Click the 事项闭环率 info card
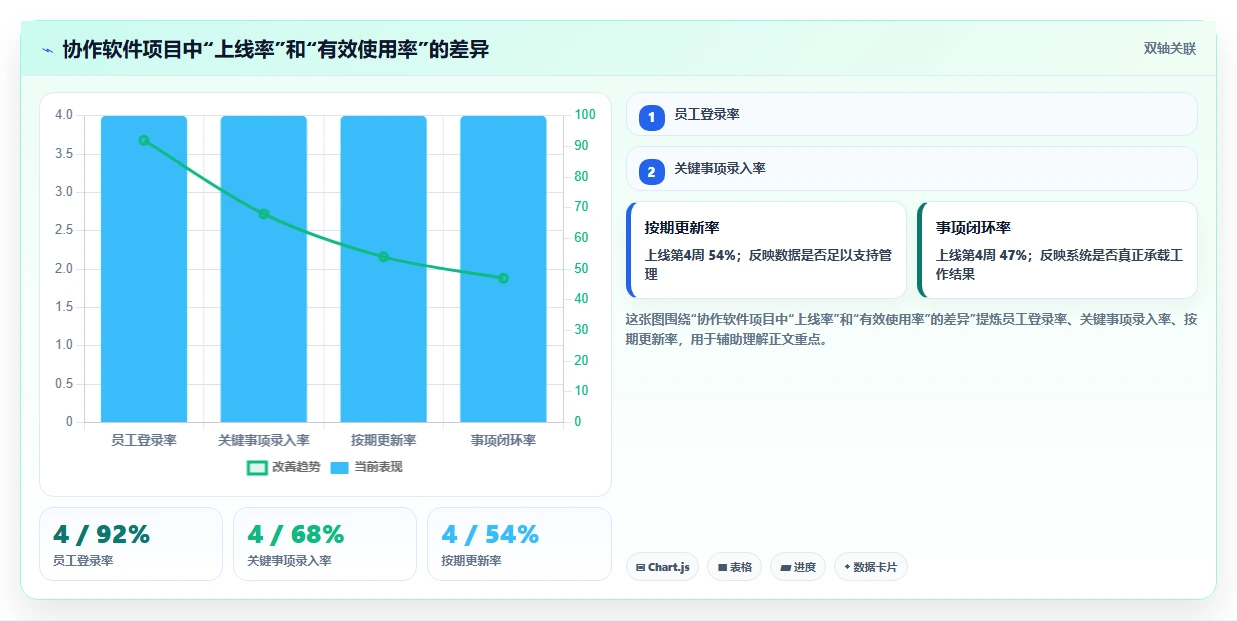The height and width of the screenshot is (621, 1237). point(1057,250)
